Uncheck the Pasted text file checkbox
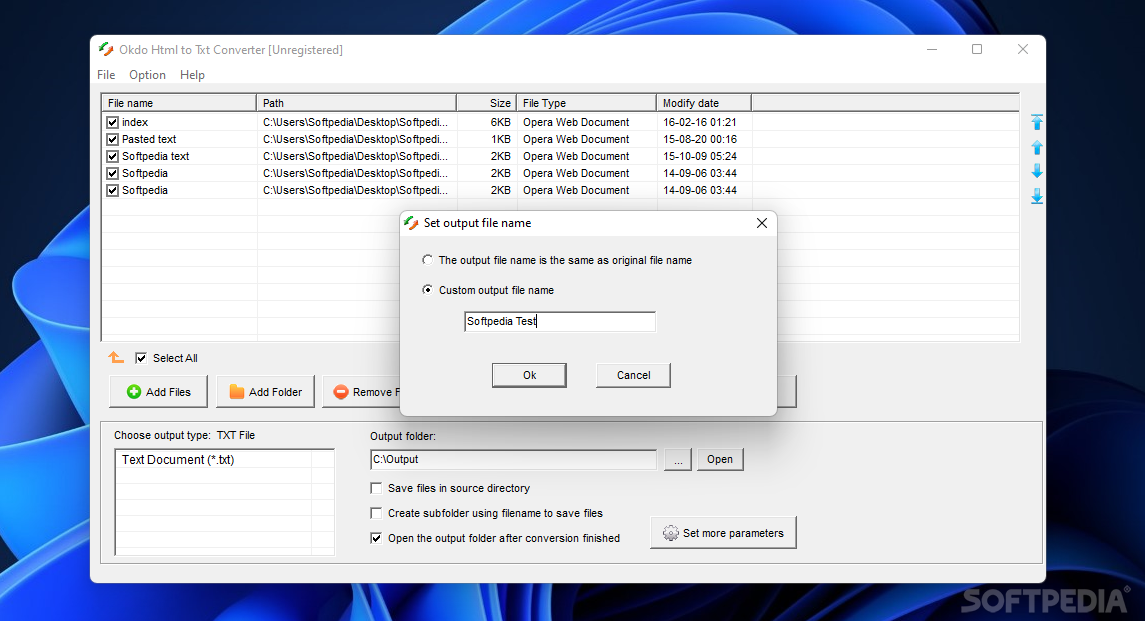This screenshot has height=628, width=1146. click(x=112, y=139)
